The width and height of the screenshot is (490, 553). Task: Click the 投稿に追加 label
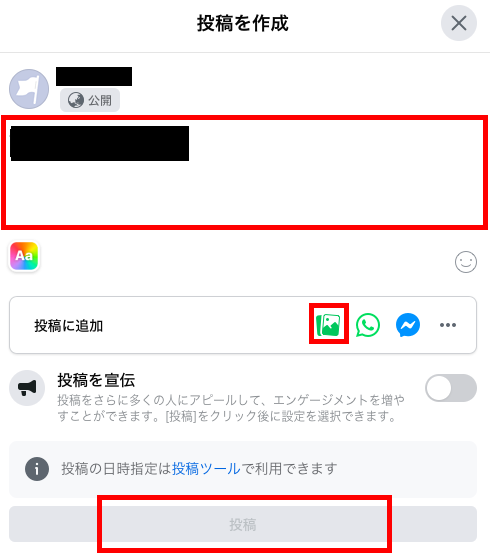pos(68,325)
